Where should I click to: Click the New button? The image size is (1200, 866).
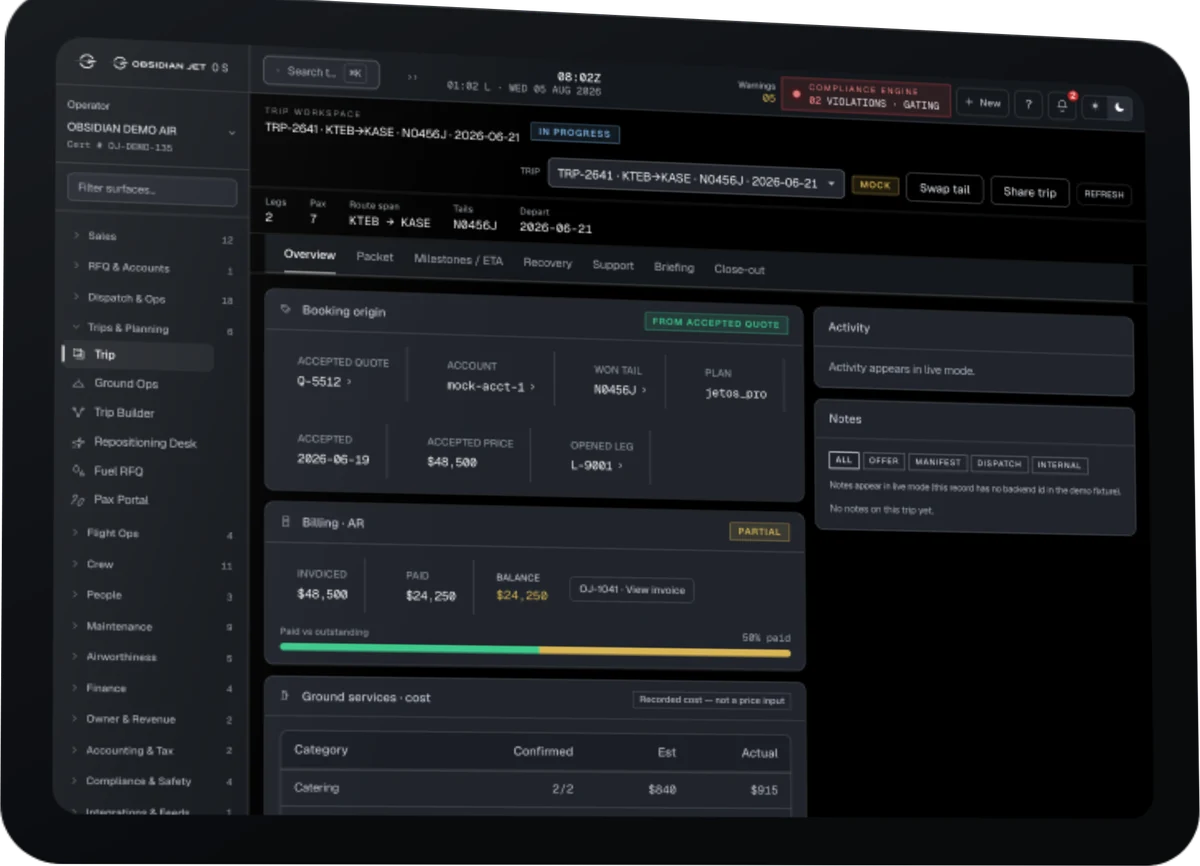(x=983, y=102)
